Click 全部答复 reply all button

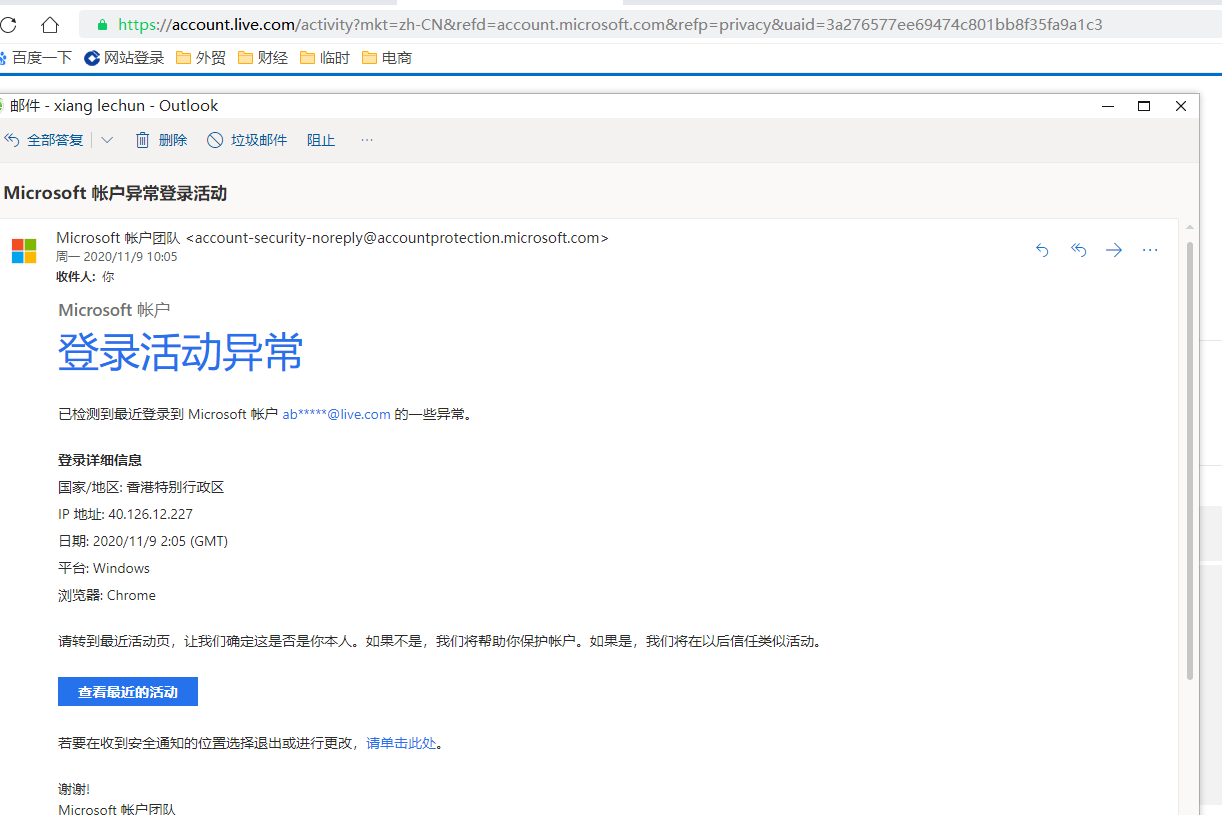click(x=45, y=140)
